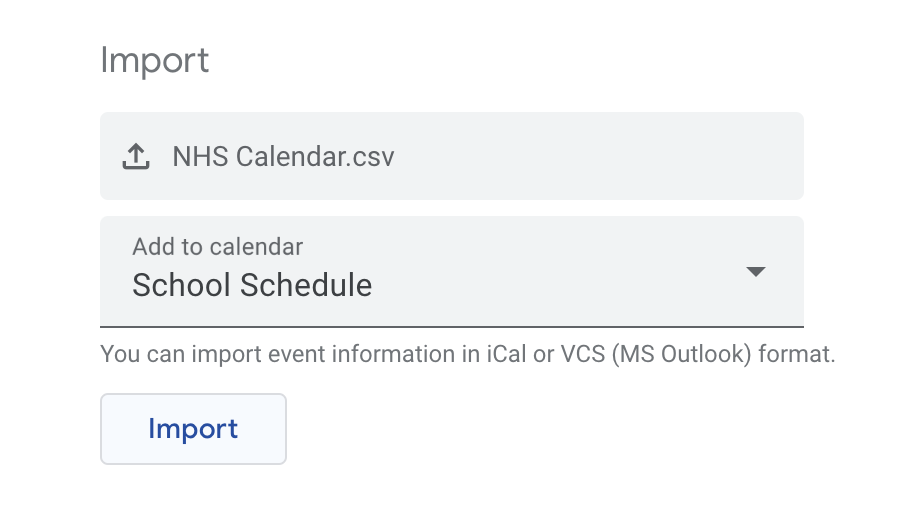Expand the Add to calendar dropdown arrow
The width and height of the screenshot is (904, 518).
756,272
